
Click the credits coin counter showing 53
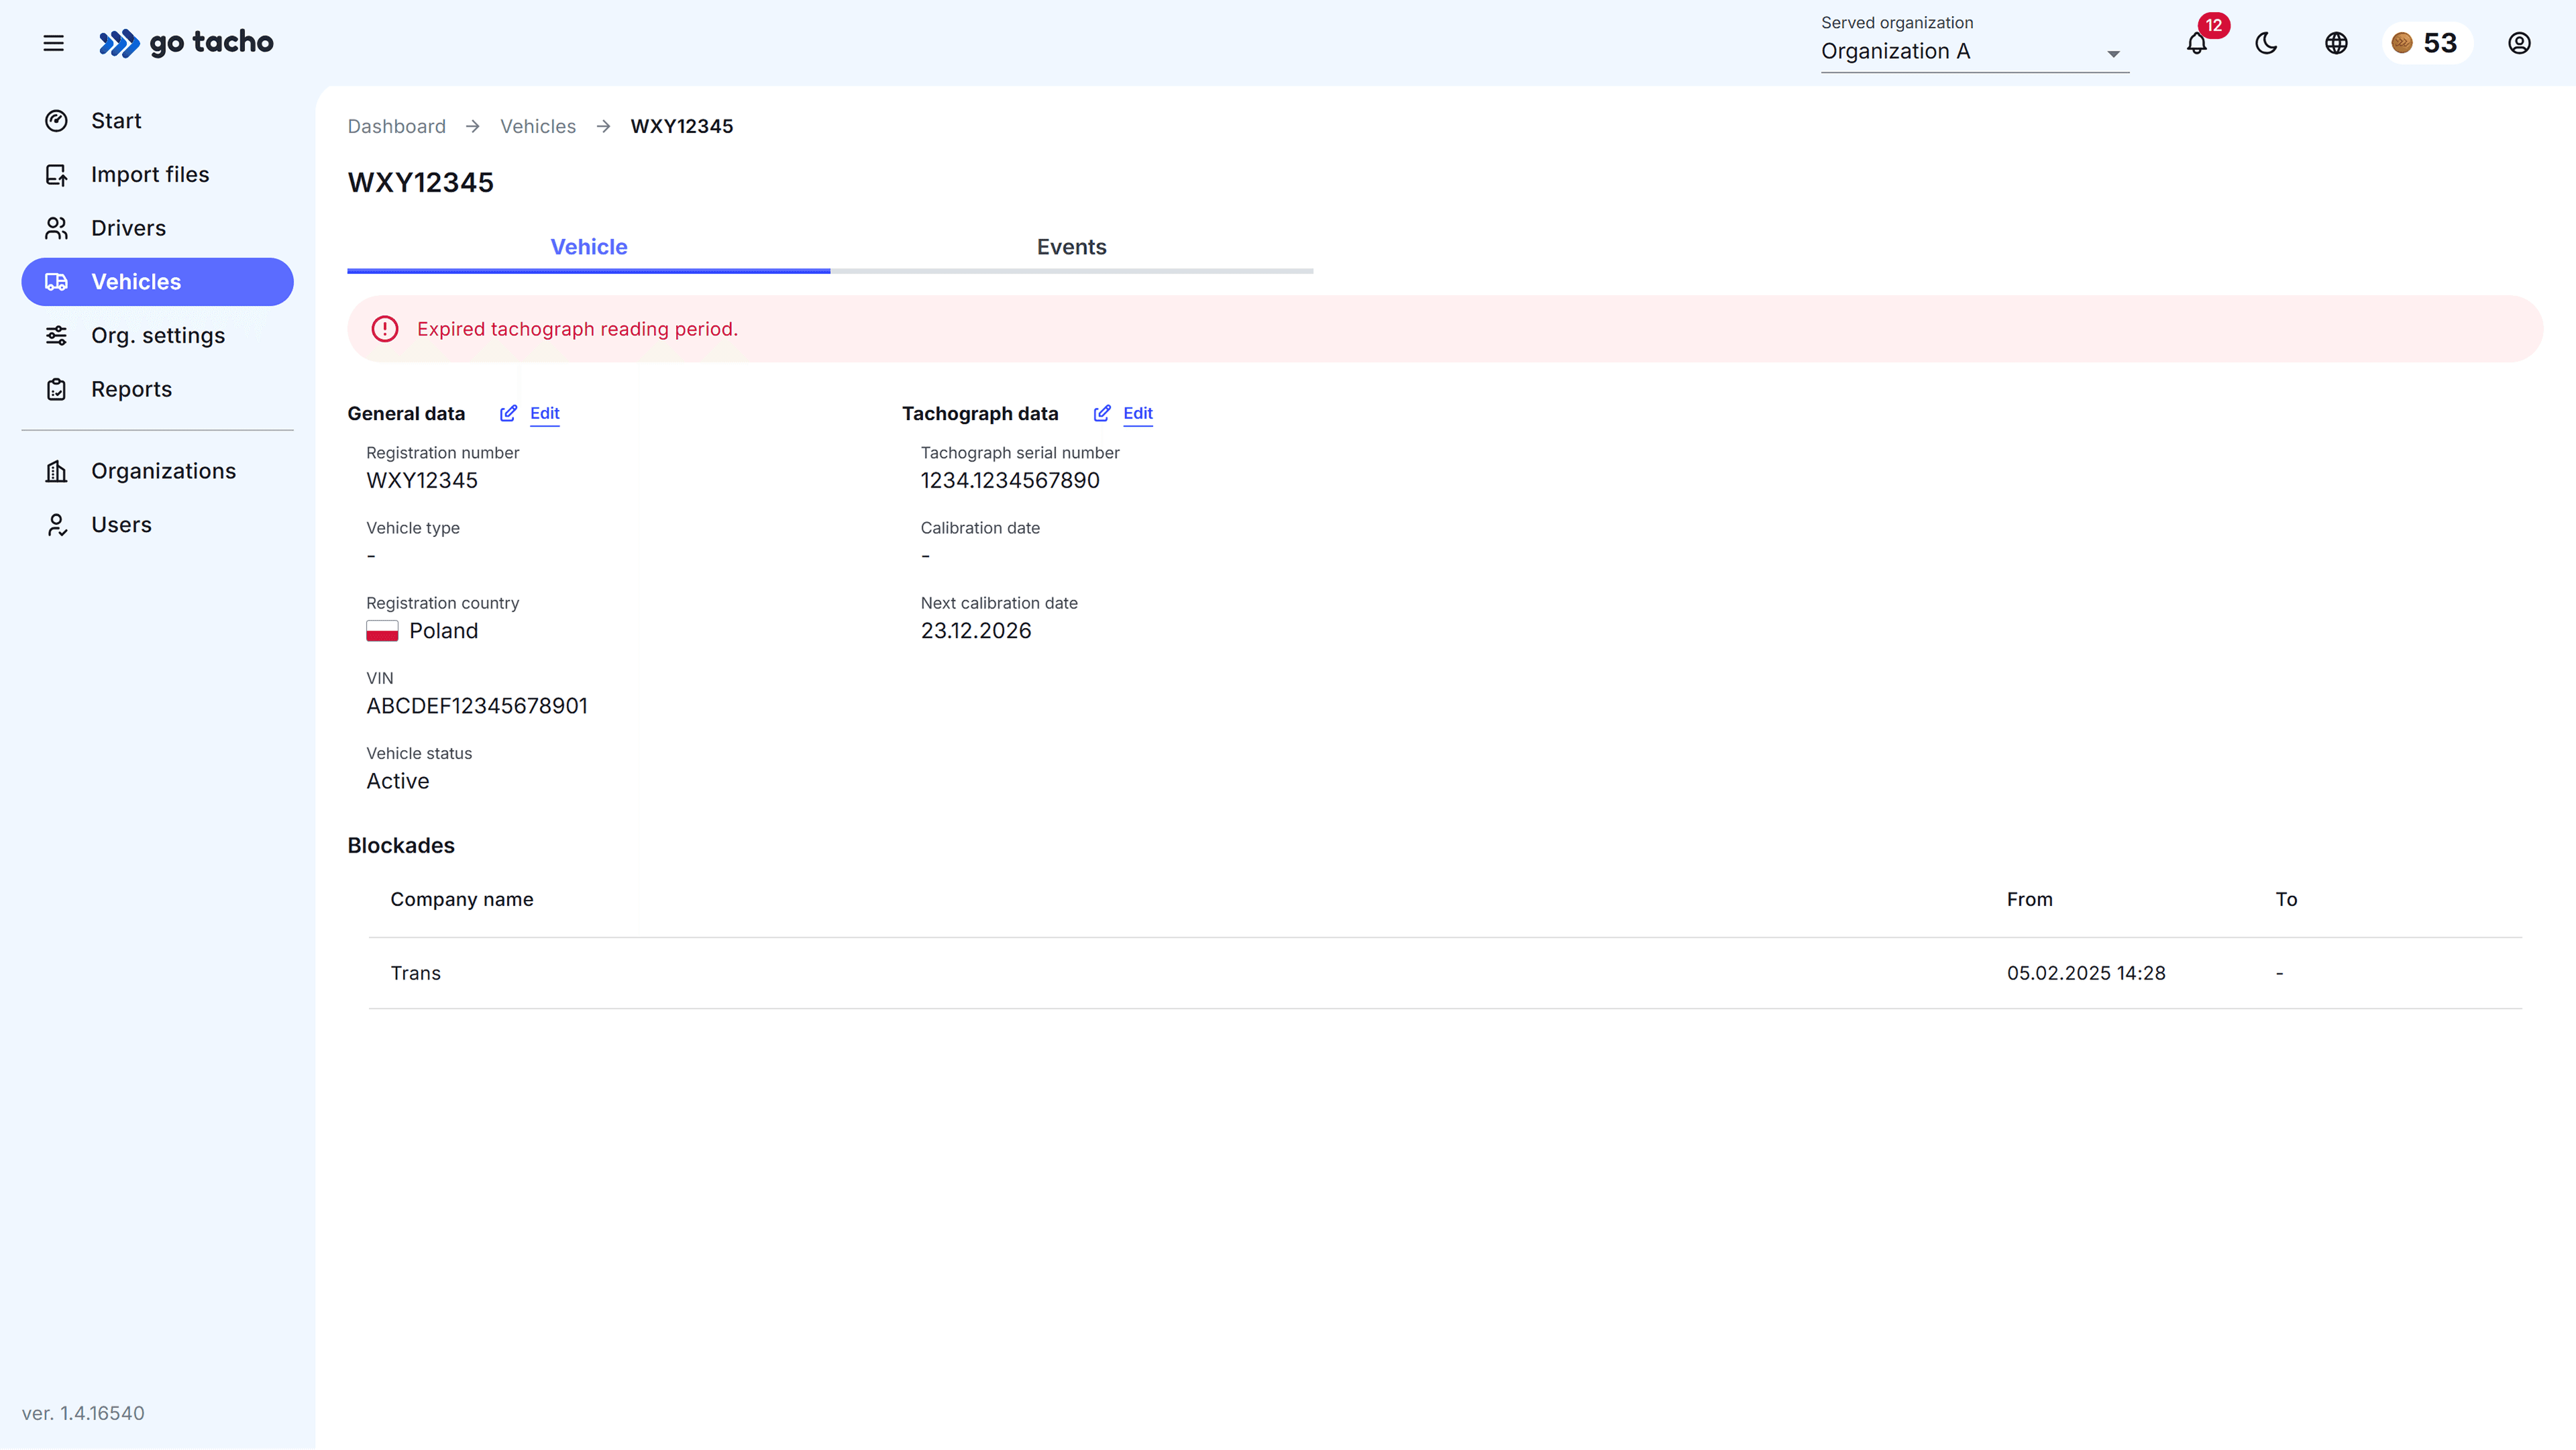tap(2426, 43)
